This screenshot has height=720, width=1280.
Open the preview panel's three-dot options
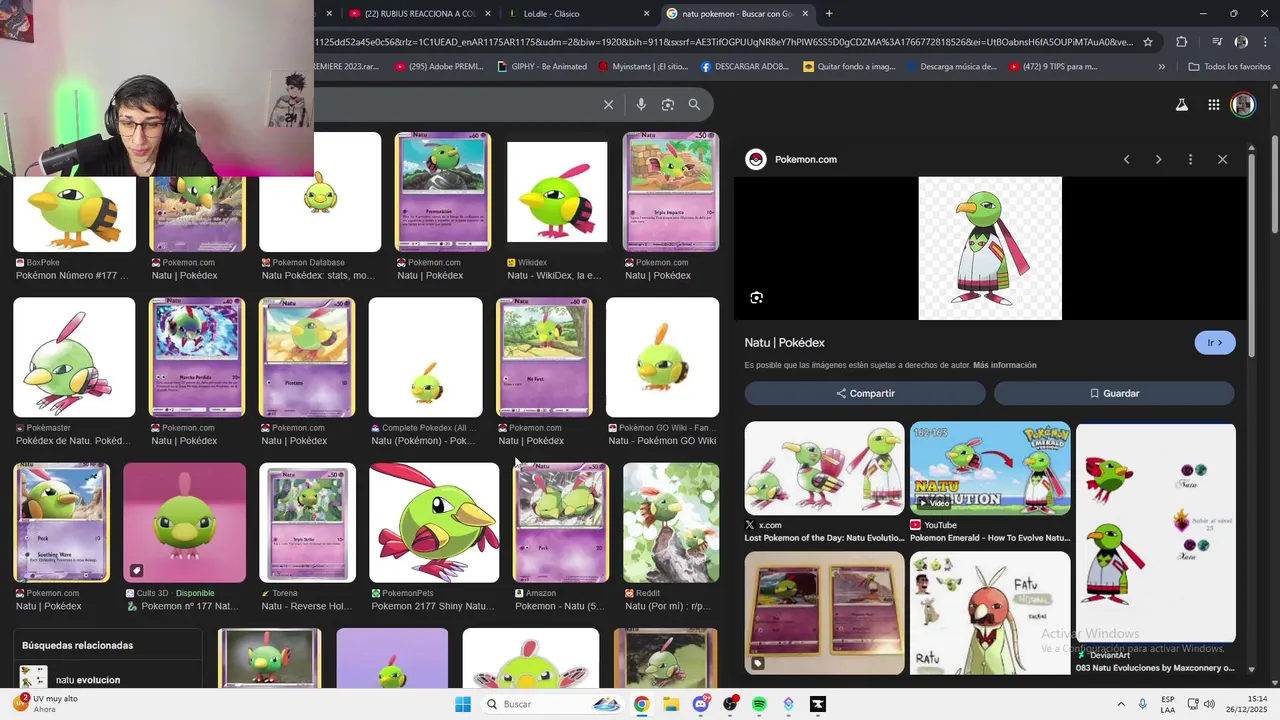point(1190,160)
